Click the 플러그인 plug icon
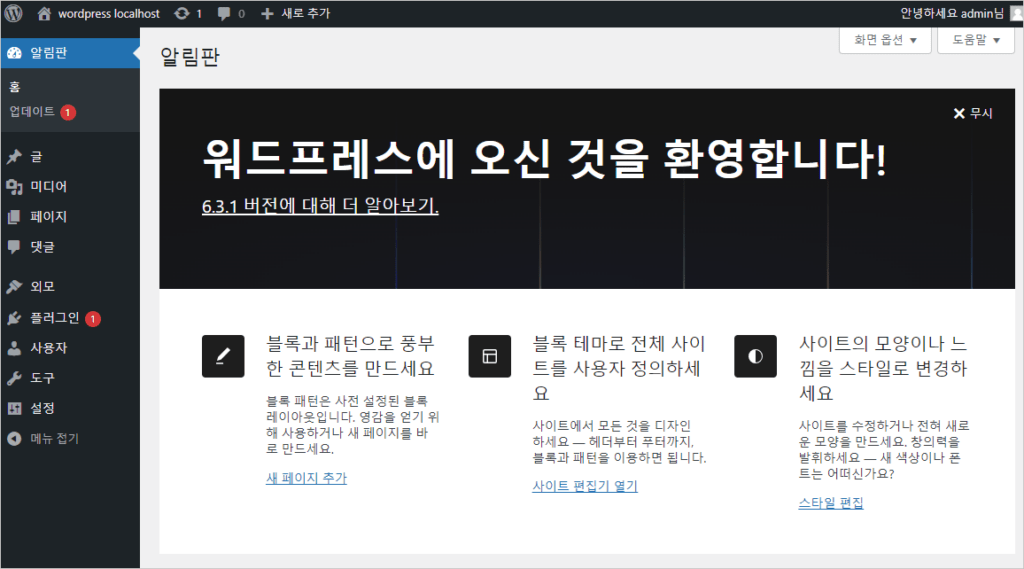Image resolution: width=1024 pixels, height=569 pixels. click(x=14, y=318)
